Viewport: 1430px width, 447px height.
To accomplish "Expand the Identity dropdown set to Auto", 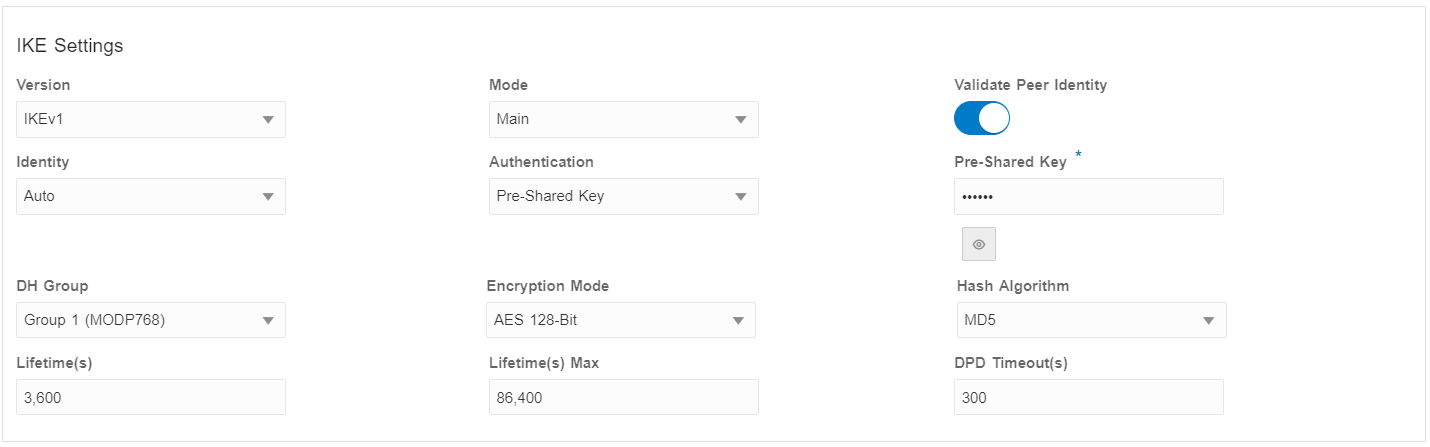I will point(150,196).
